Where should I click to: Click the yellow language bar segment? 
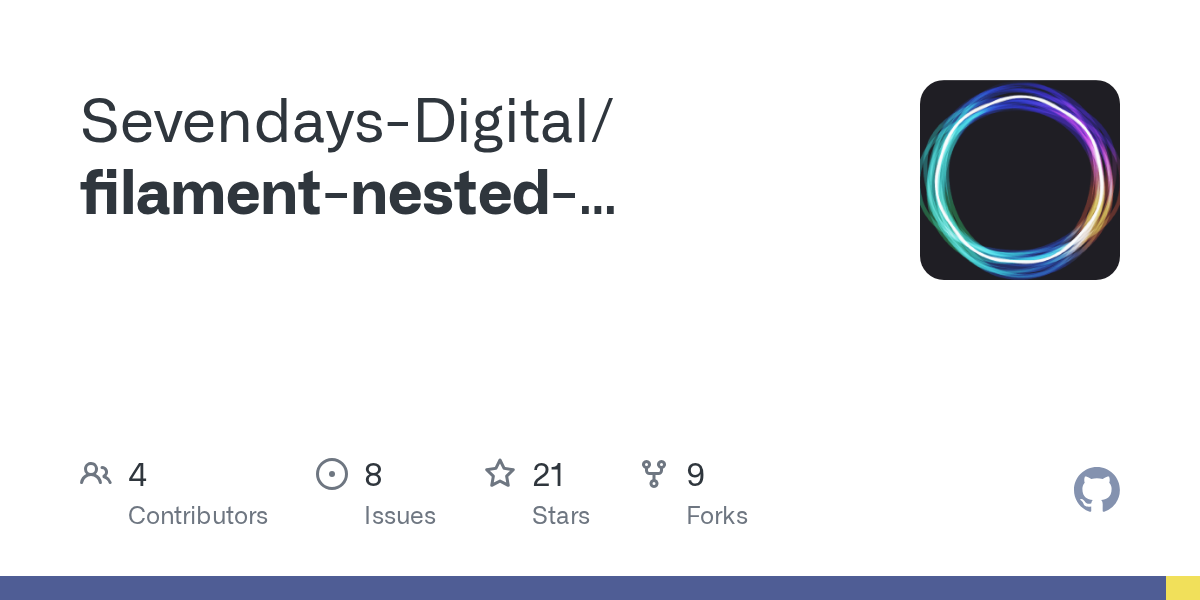click(1183, 588)
